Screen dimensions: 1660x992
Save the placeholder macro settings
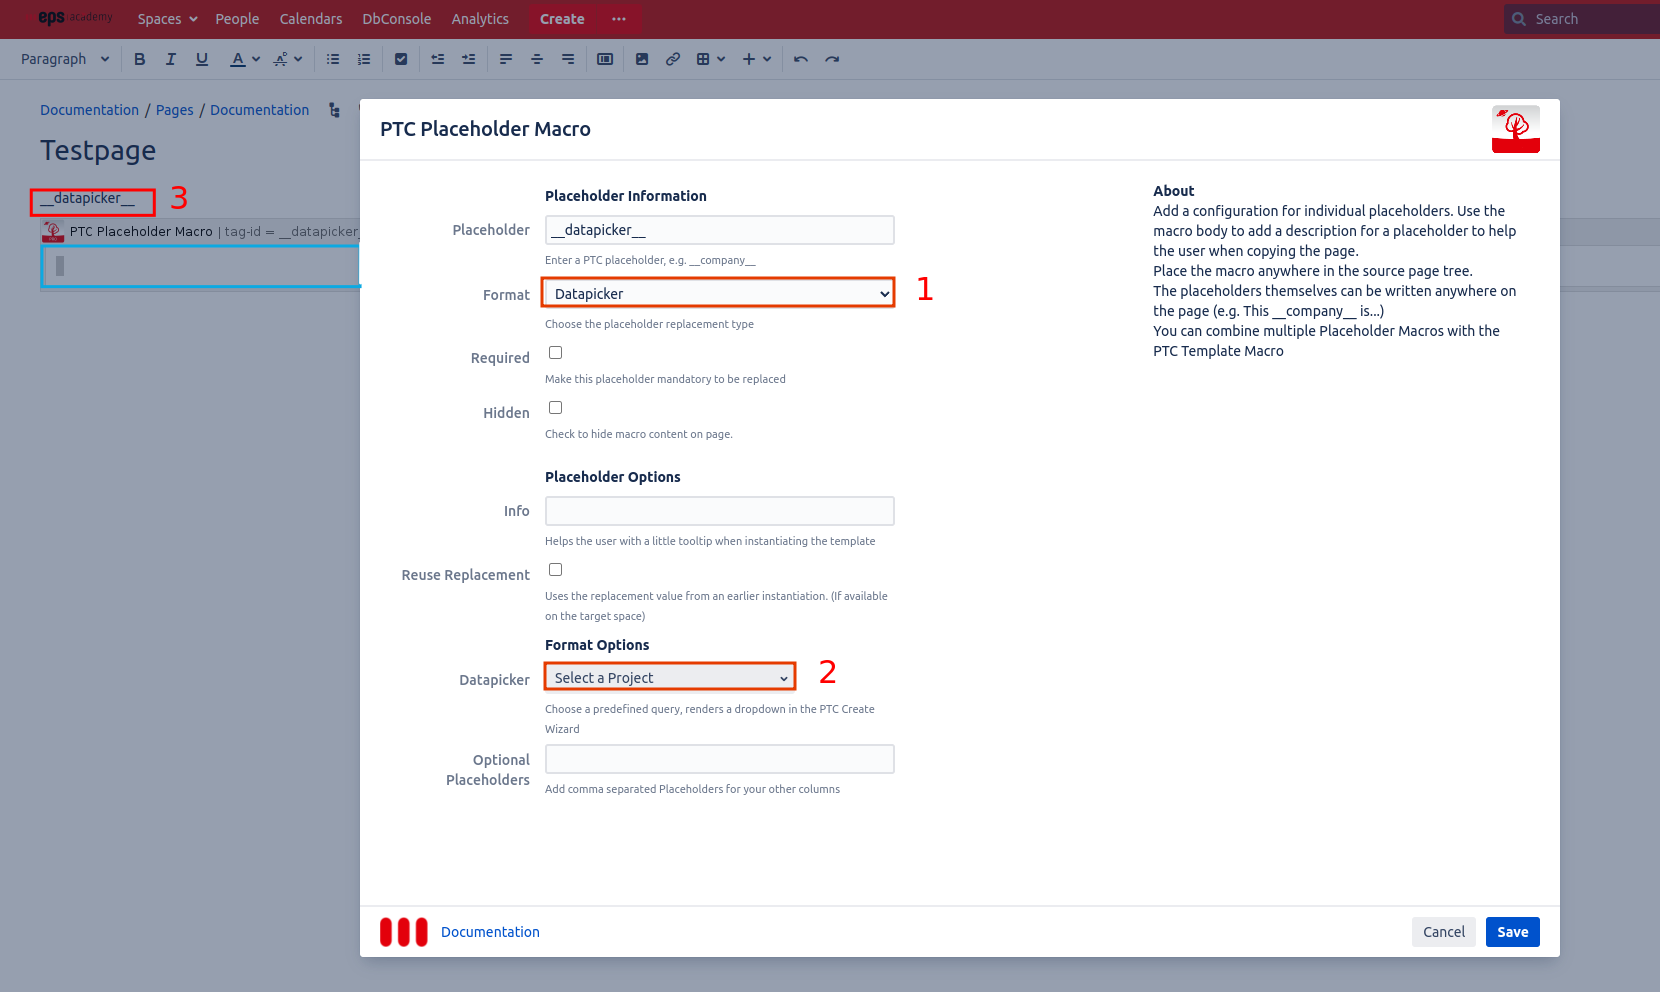click(1512, 932)
